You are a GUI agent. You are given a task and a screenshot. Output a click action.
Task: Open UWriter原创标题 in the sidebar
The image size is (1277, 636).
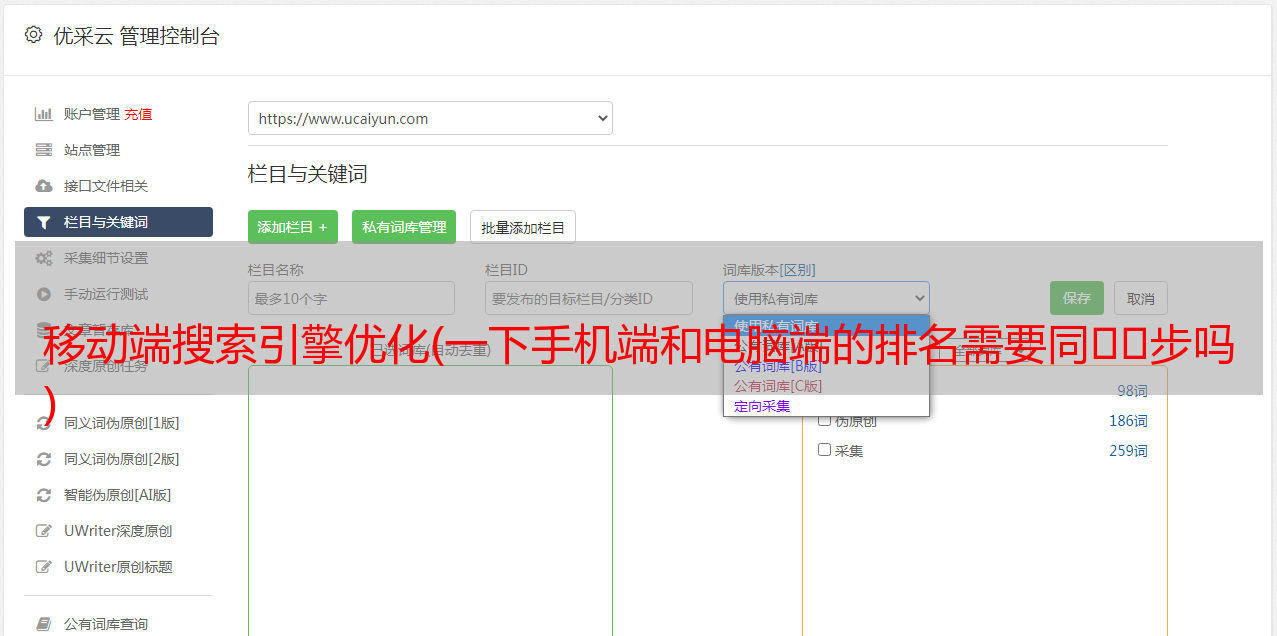[118, 567]
